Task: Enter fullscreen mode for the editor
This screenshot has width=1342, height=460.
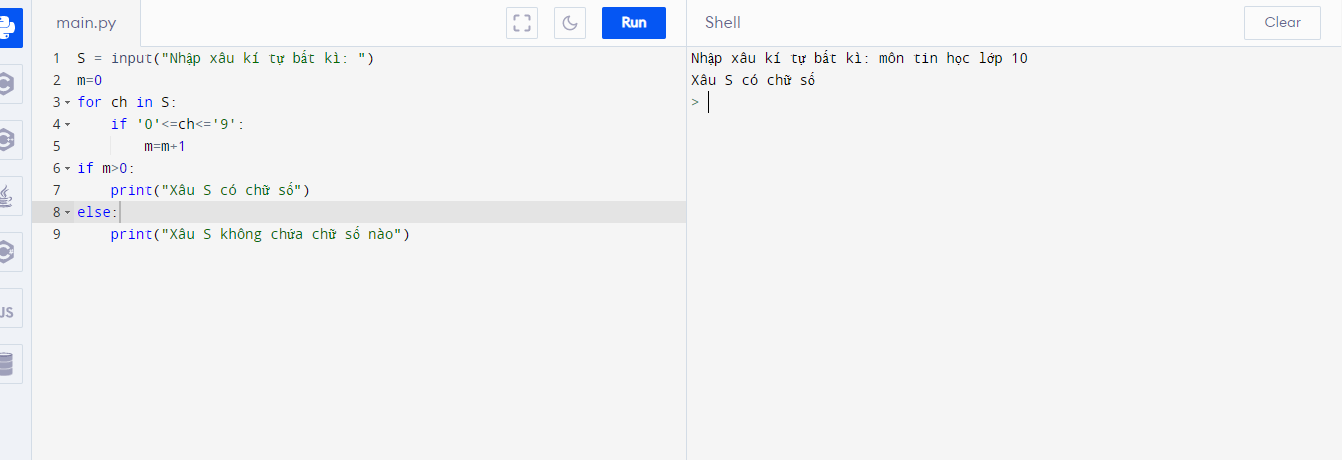Action: [x=522, y=23]
